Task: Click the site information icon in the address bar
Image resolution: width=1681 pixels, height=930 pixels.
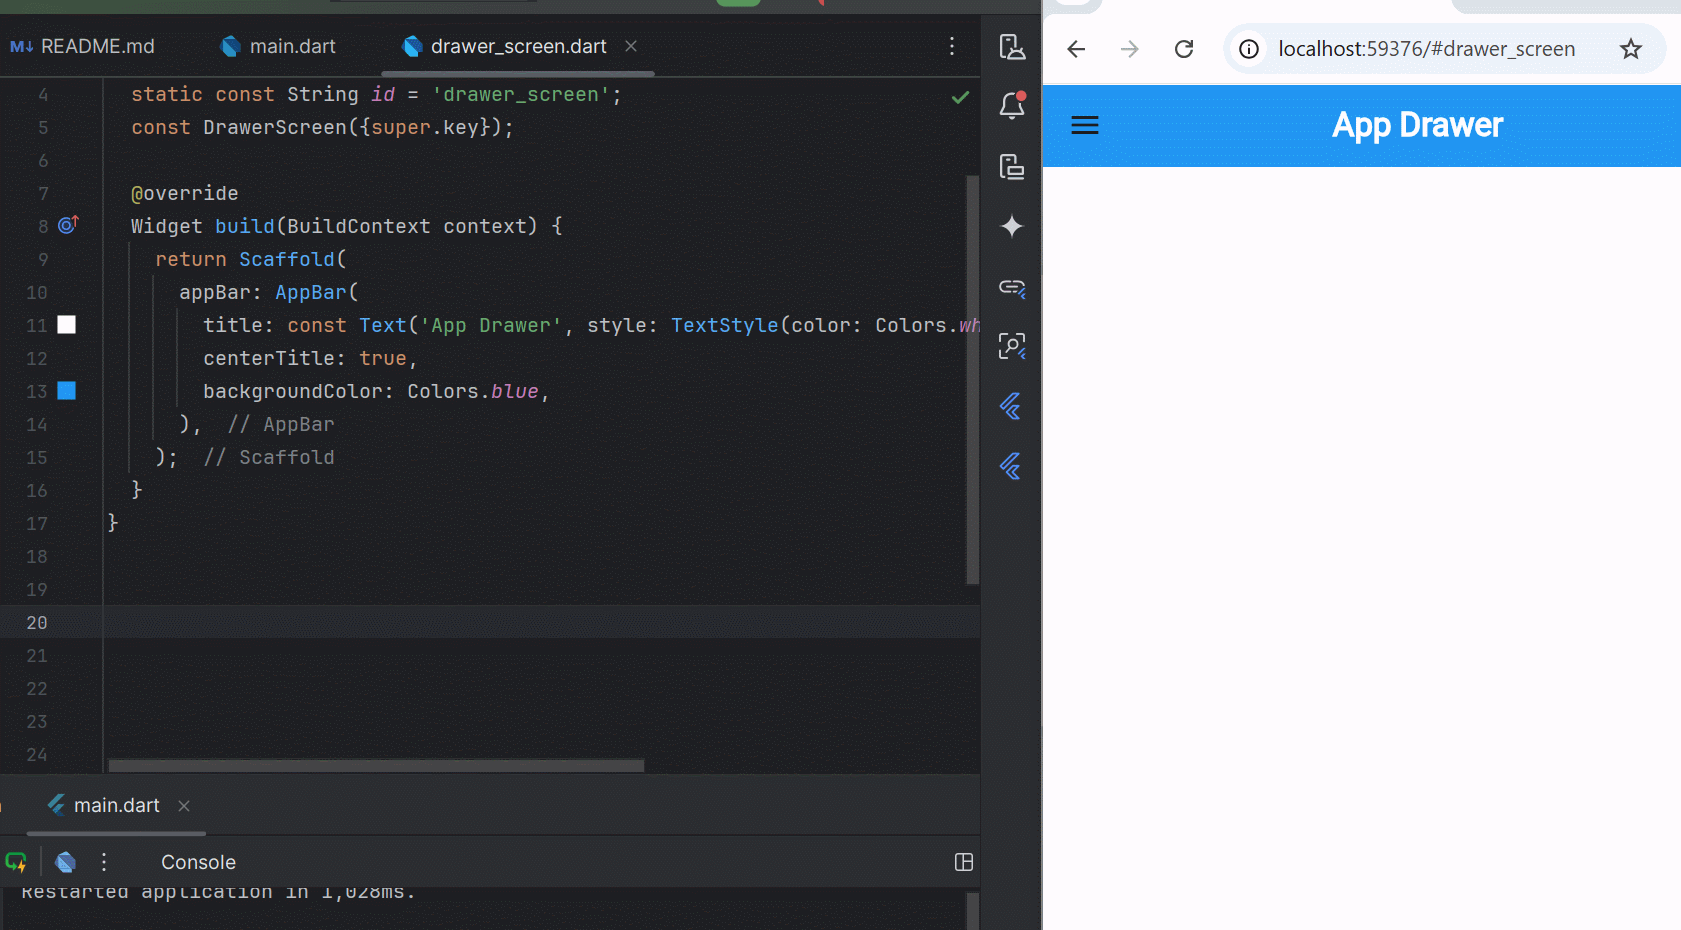Action: coord(1249,49)
